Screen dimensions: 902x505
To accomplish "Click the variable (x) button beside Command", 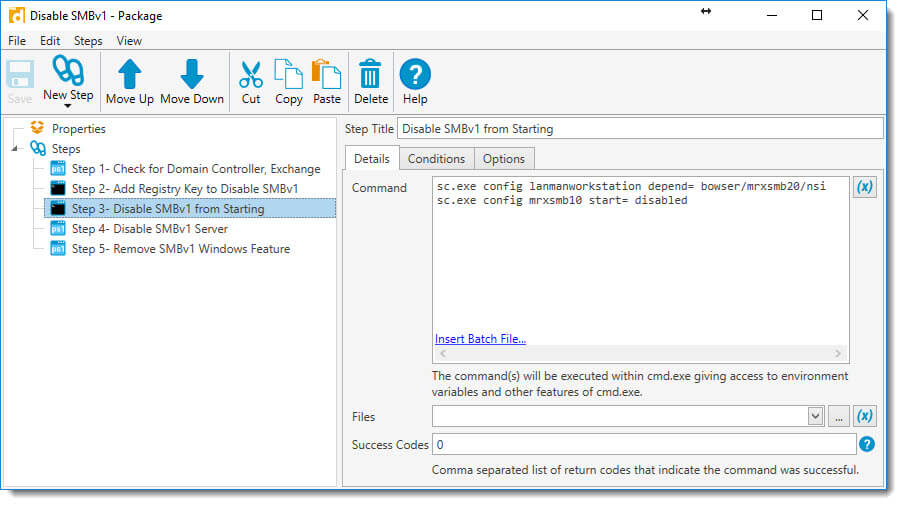I will click(865, 187).
